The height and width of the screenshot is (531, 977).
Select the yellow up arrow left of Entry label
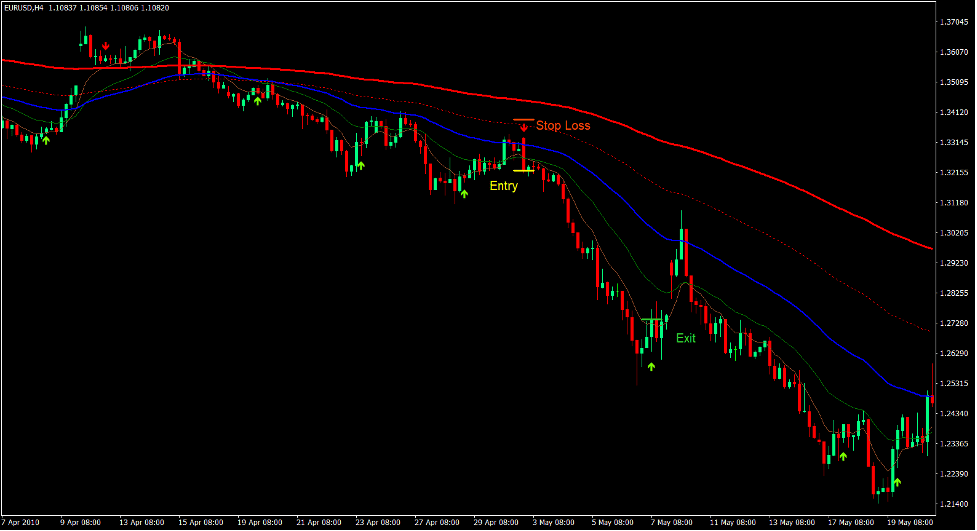coord(463,192)
